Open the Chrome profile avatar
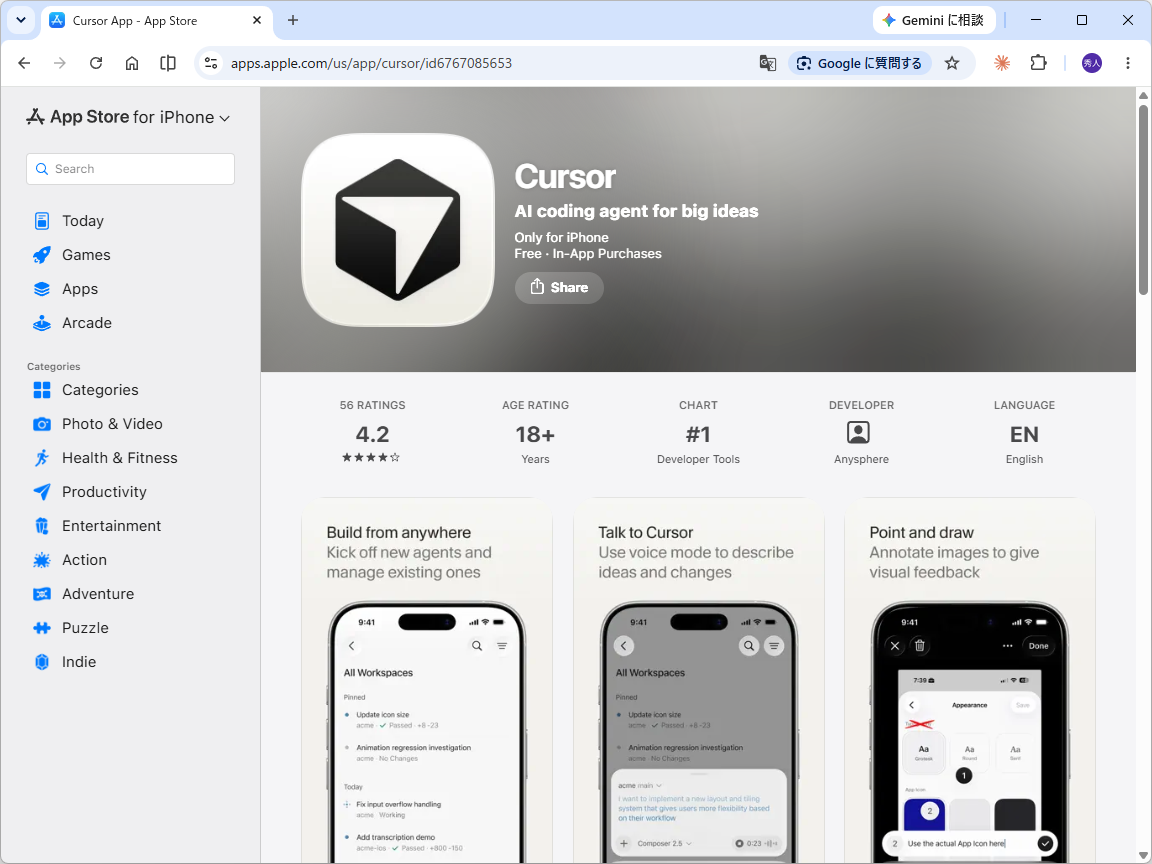This screenshot has width=1152, height=864. pos(1092,63)
